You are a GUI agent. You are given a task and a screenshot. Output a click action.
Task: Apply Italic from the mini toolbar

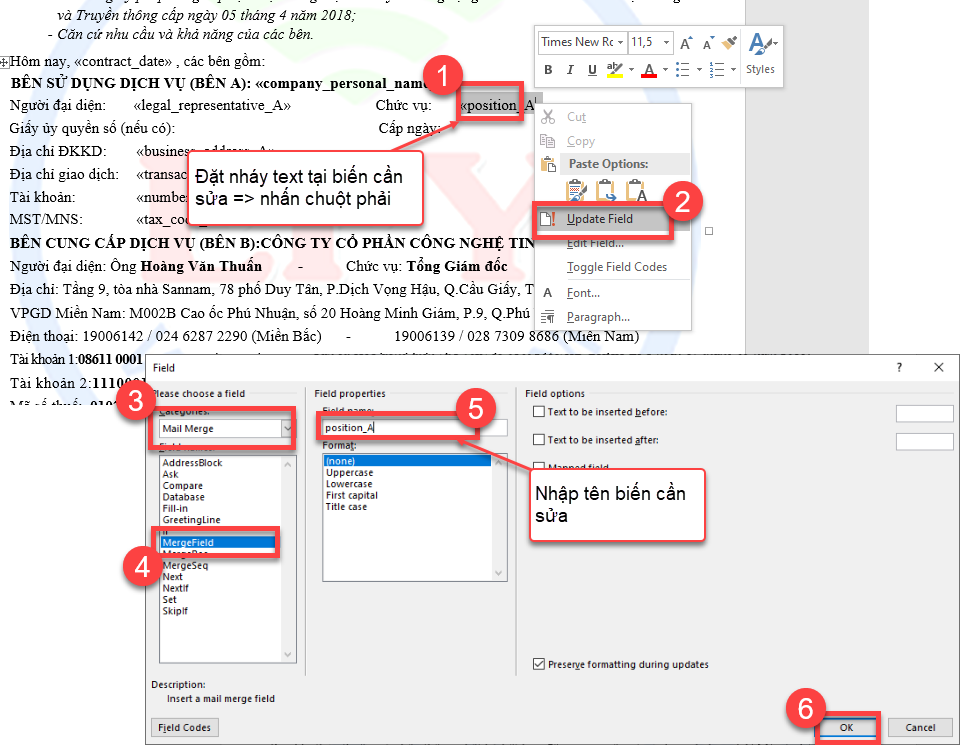(571, 70)
